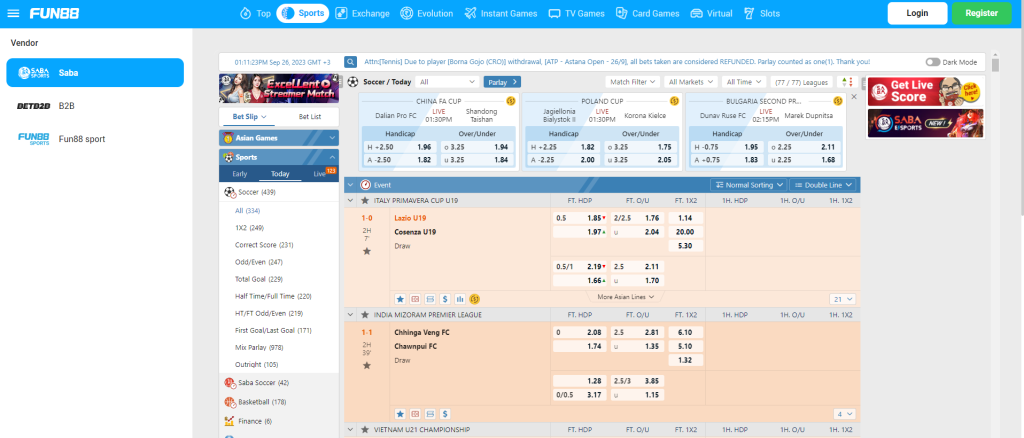
Task: Open the Match Filter dropdown
Action: point(633,82)
